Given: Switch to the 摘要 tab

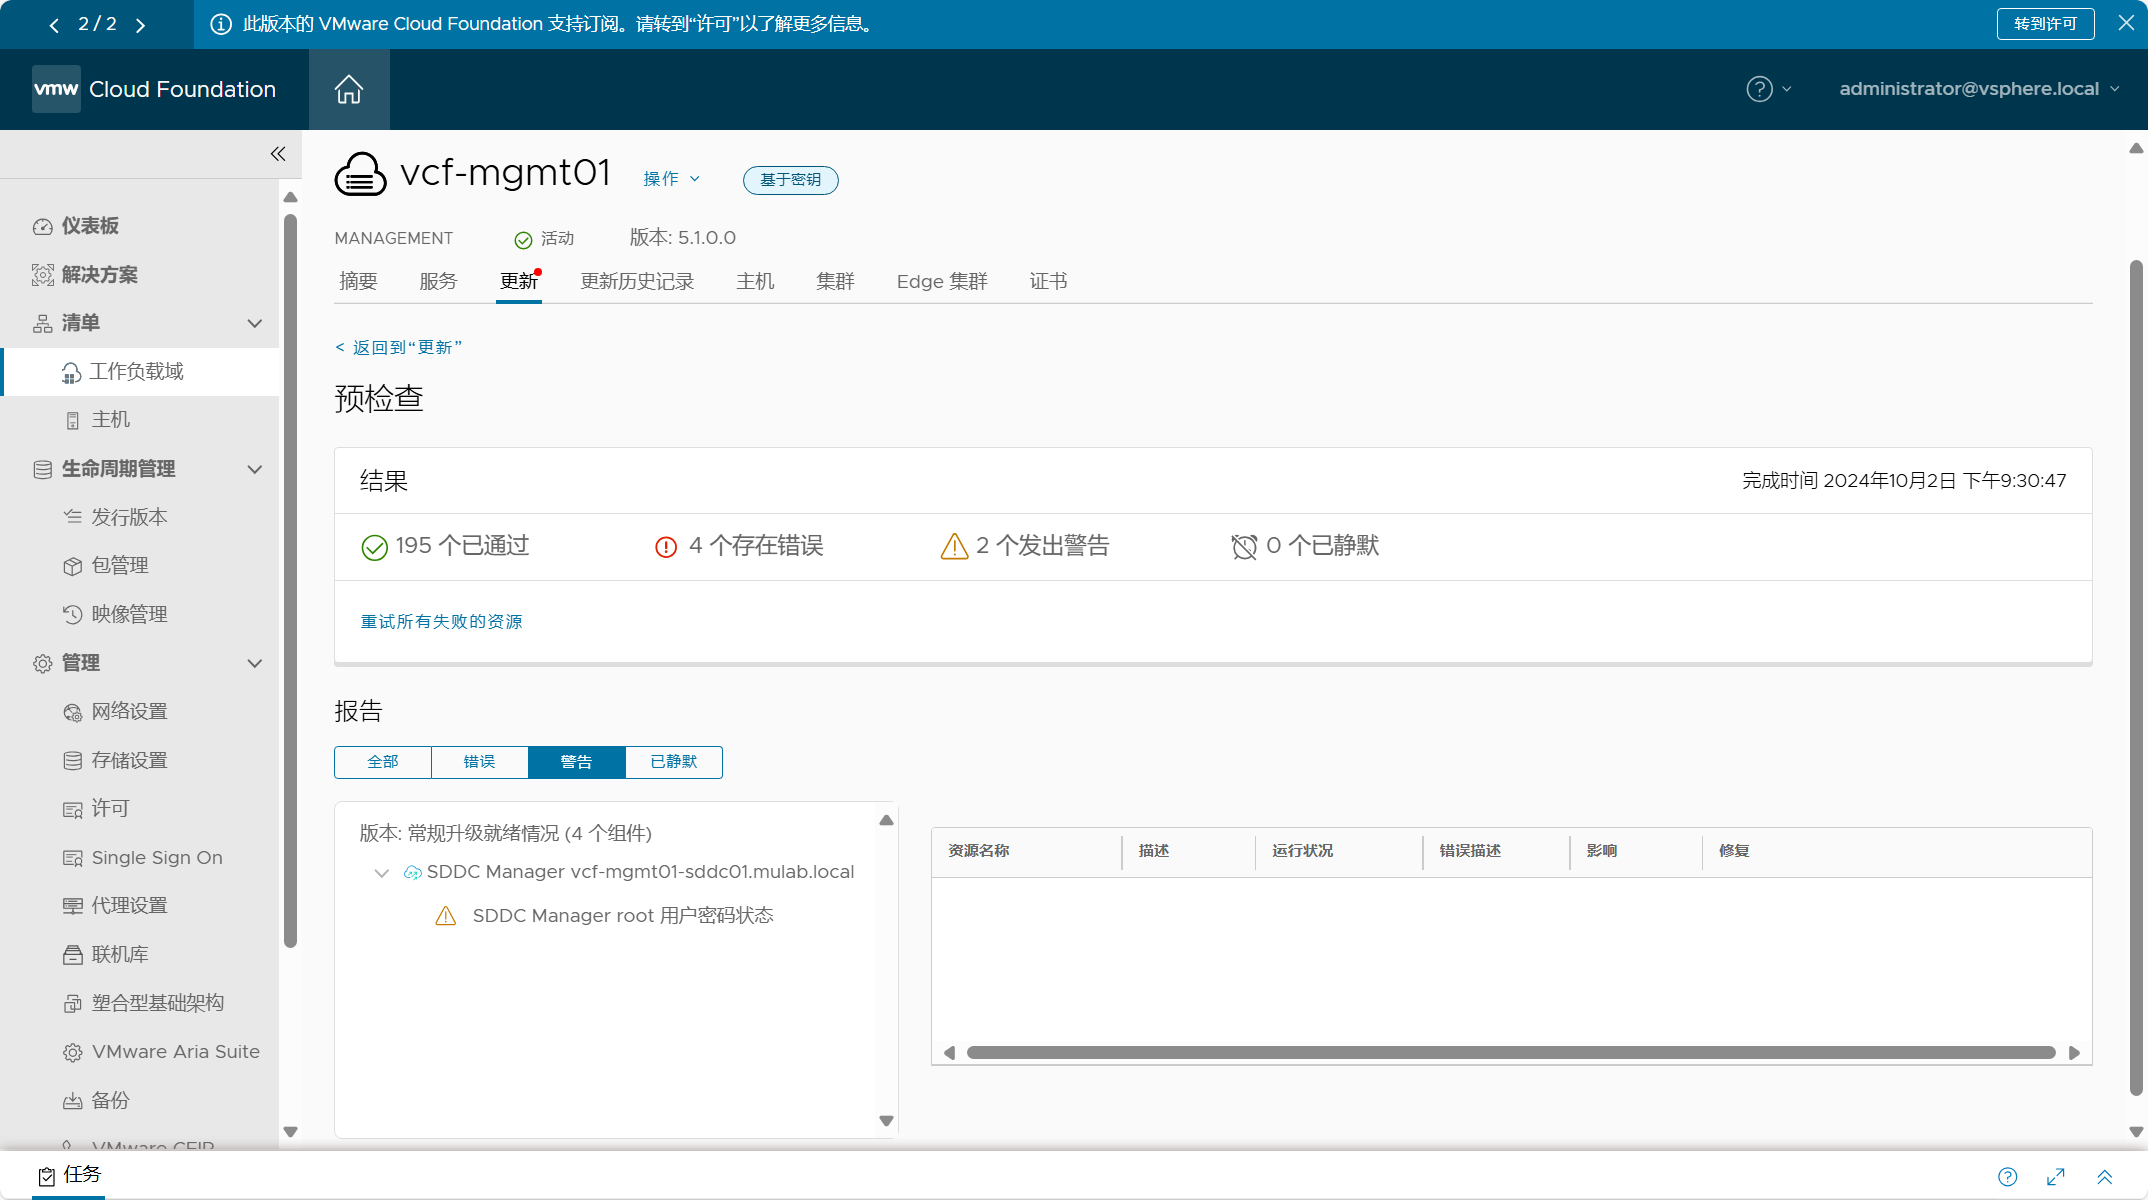Looking at the screenshot, I should (358, 281).
